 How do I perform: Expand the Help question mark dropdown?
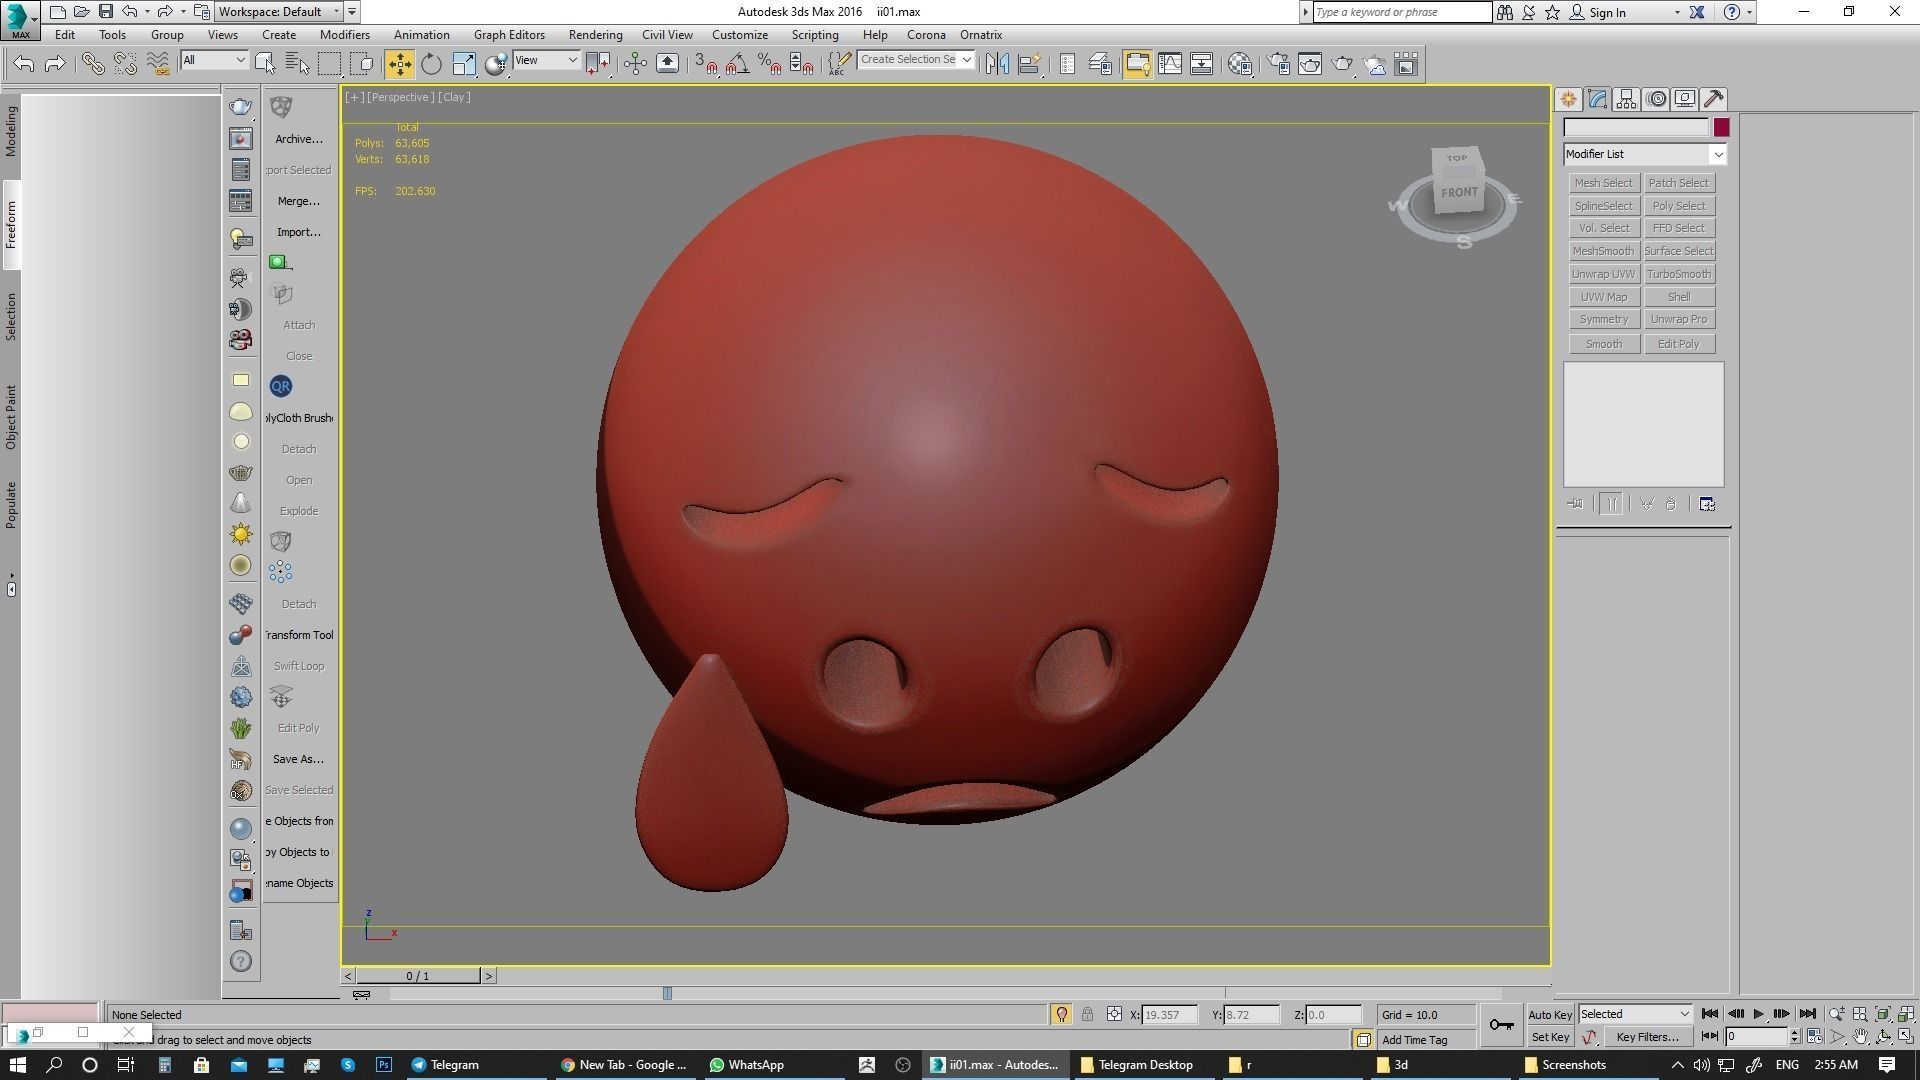point(1749,12)
